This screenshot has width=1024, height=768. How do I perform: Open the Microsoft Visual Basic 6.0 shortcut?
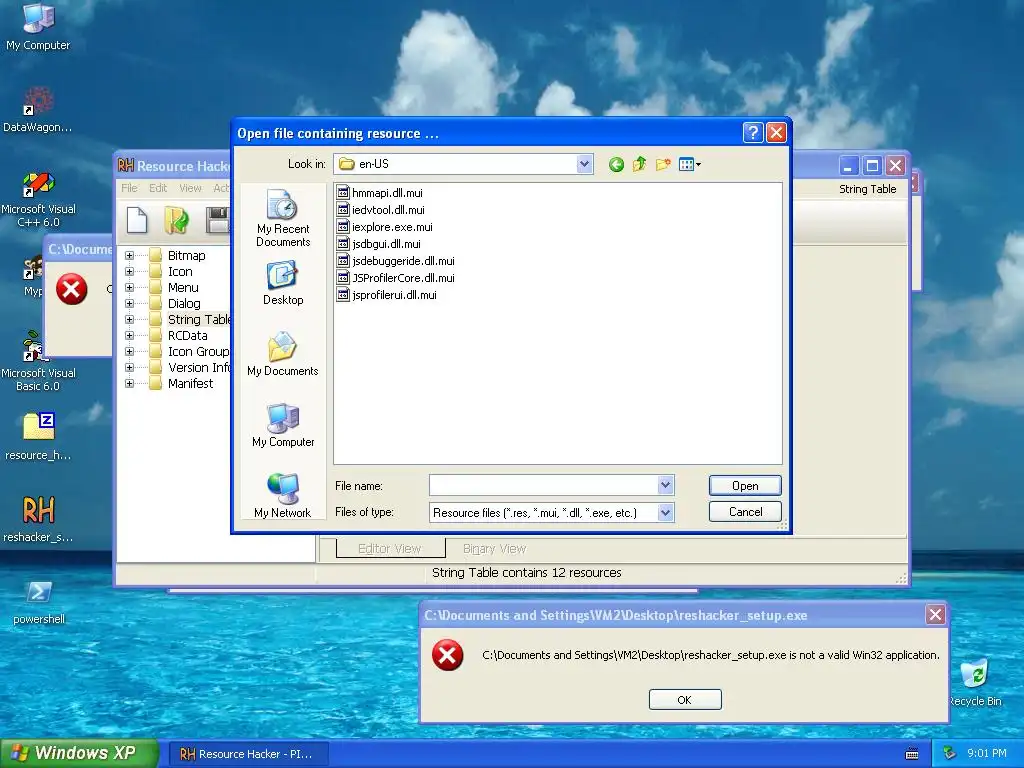38,362
